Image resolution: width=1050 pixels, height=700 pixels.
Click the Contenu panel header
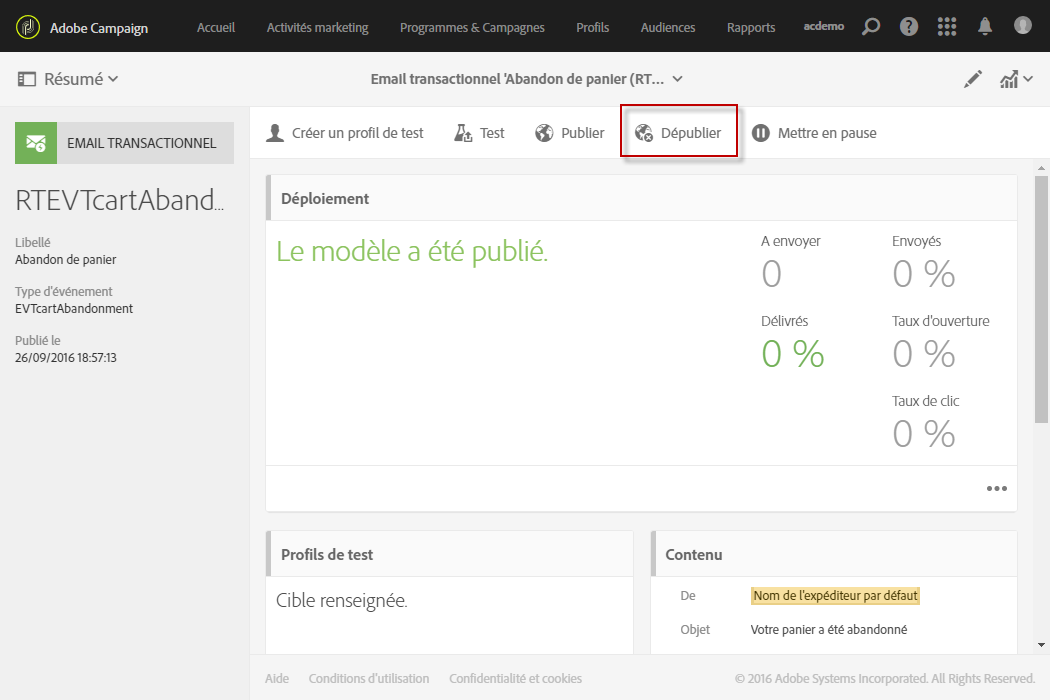[834, 554]
